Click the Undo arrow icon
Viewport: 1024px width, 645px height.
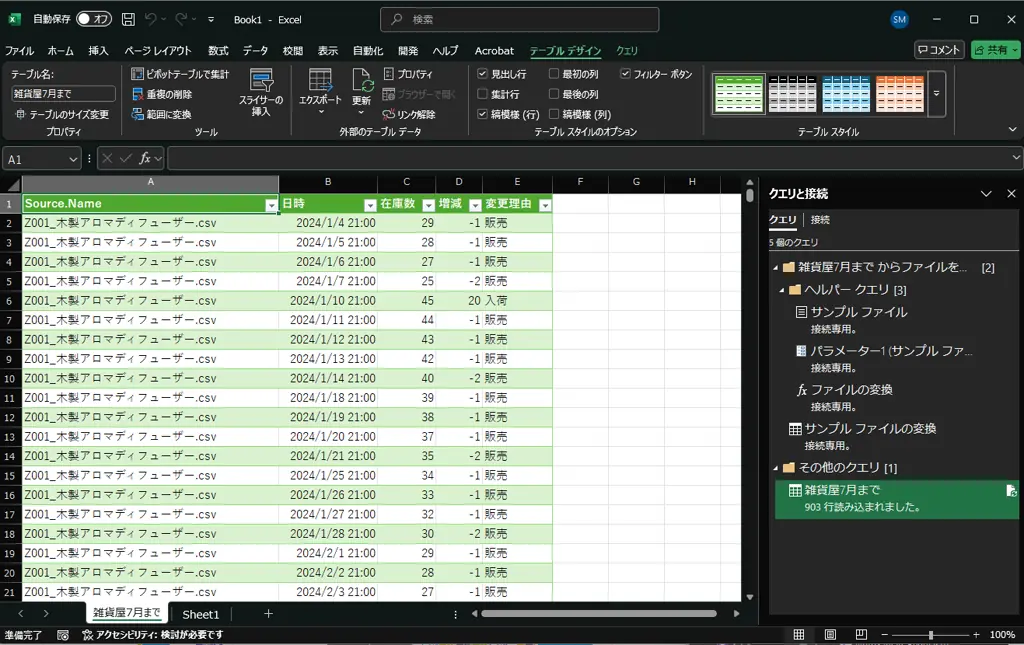pos(151,20)
